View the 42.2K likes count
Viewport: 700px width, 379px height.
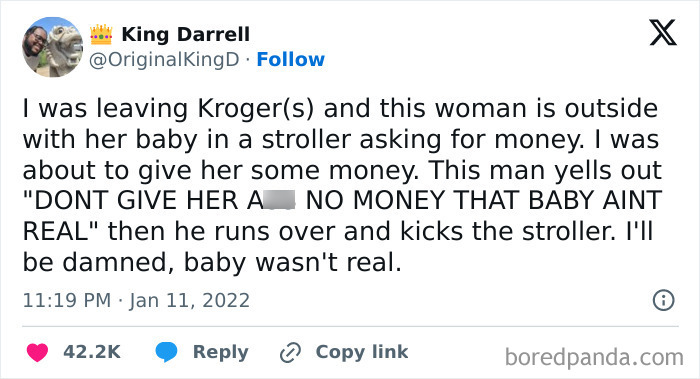[92, 352]
